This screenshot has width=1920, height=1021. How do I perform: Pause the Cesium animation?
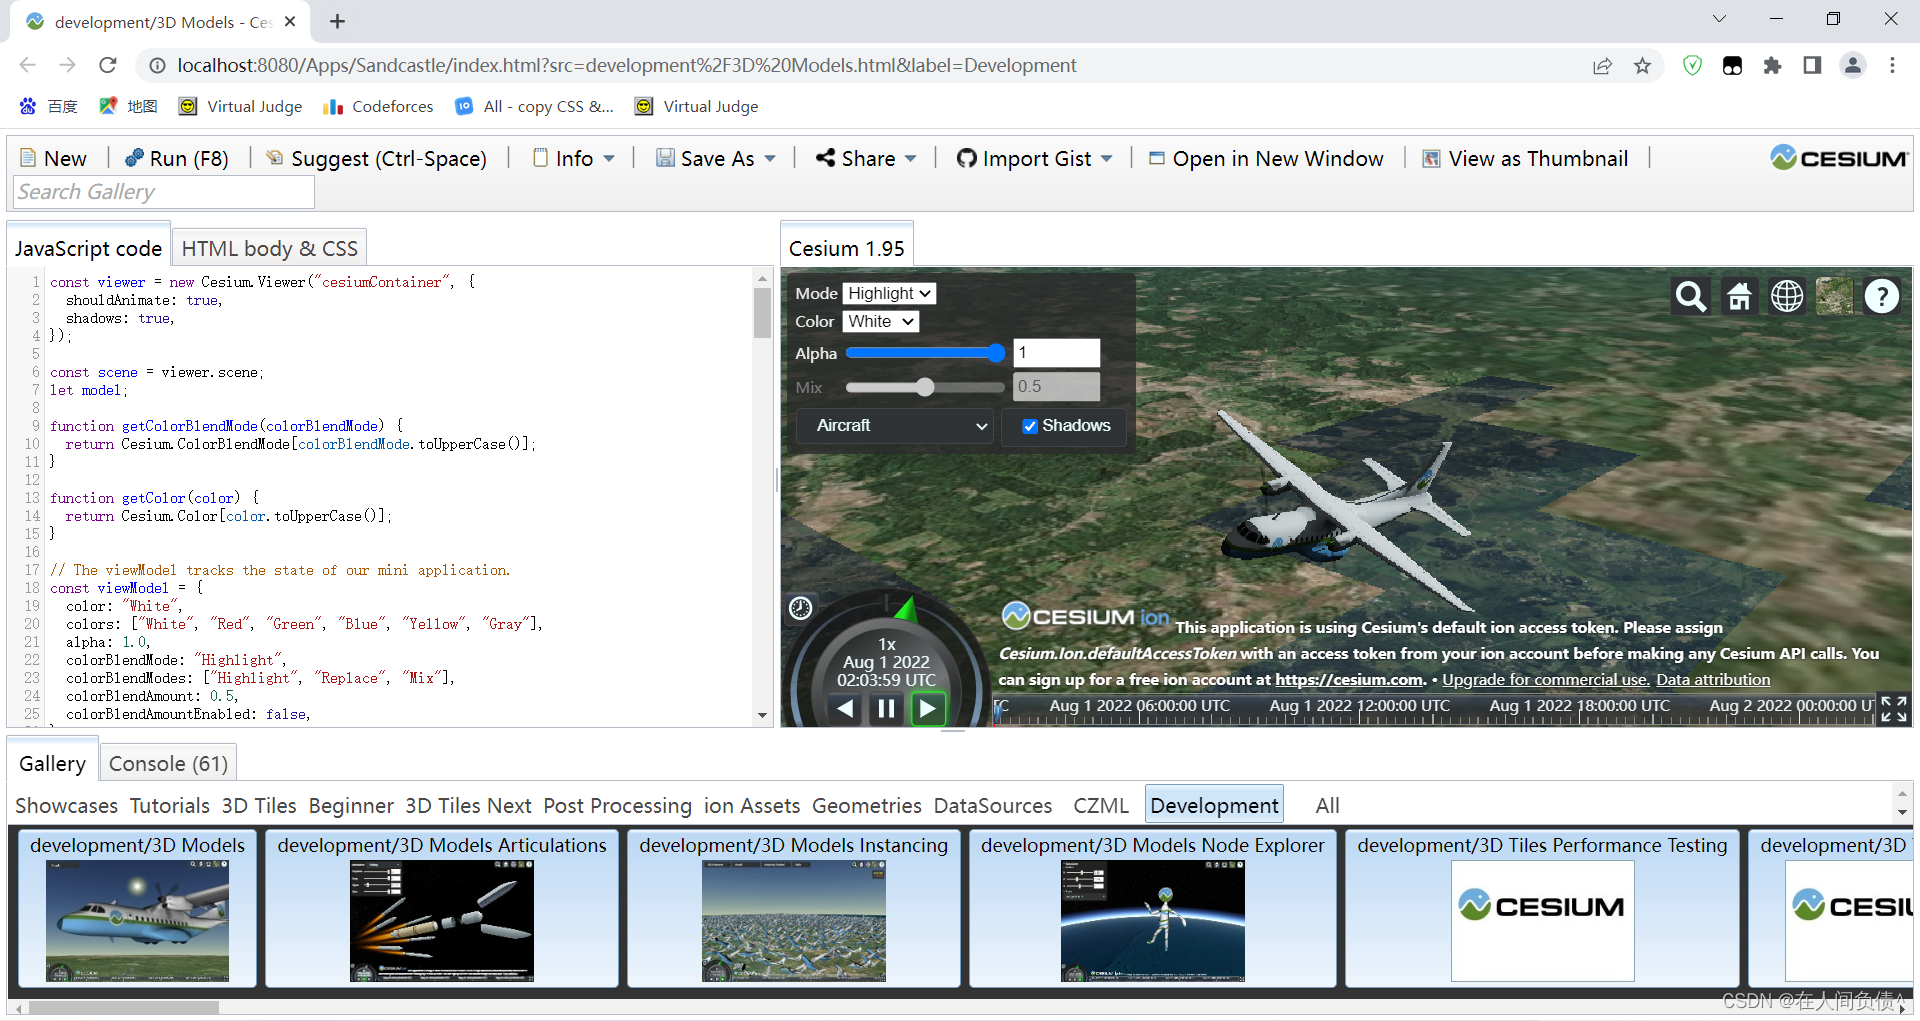tap(887, 708)
